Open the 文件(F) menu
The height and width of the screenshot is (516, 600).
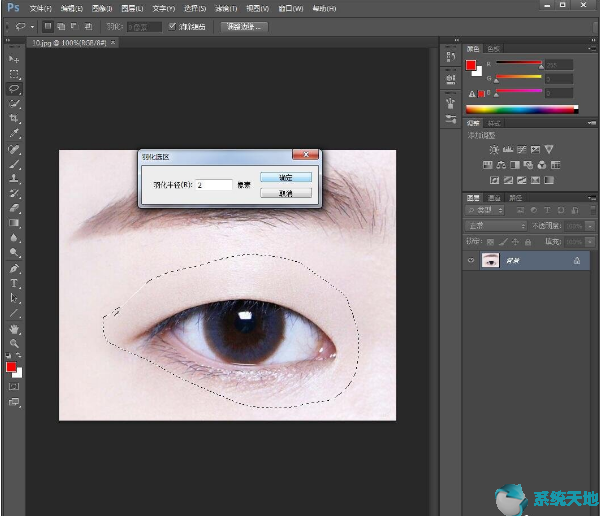(x=40, y=8)
